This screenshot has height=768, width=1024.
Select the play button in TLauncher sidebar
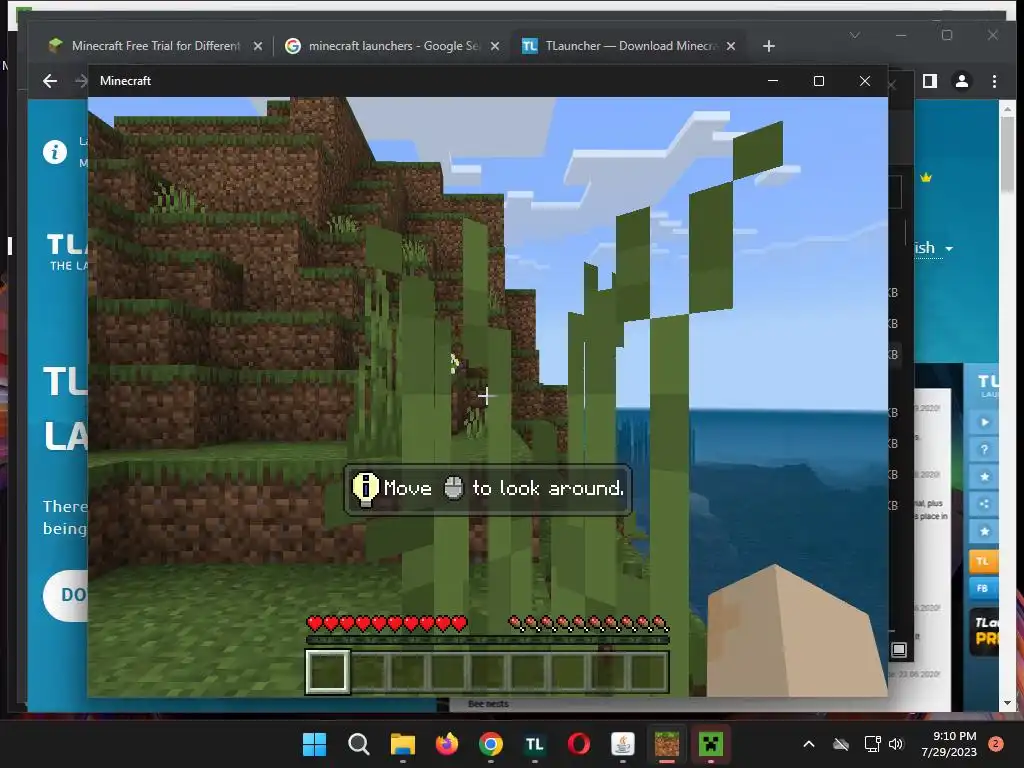[985, 423]
